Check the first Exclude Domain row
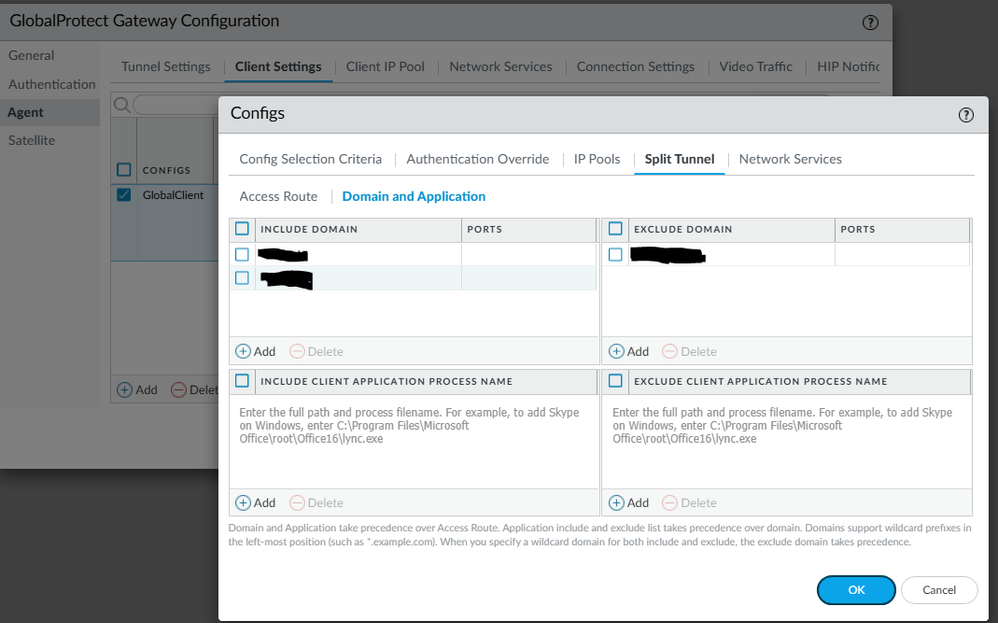 tap(616, 255)
